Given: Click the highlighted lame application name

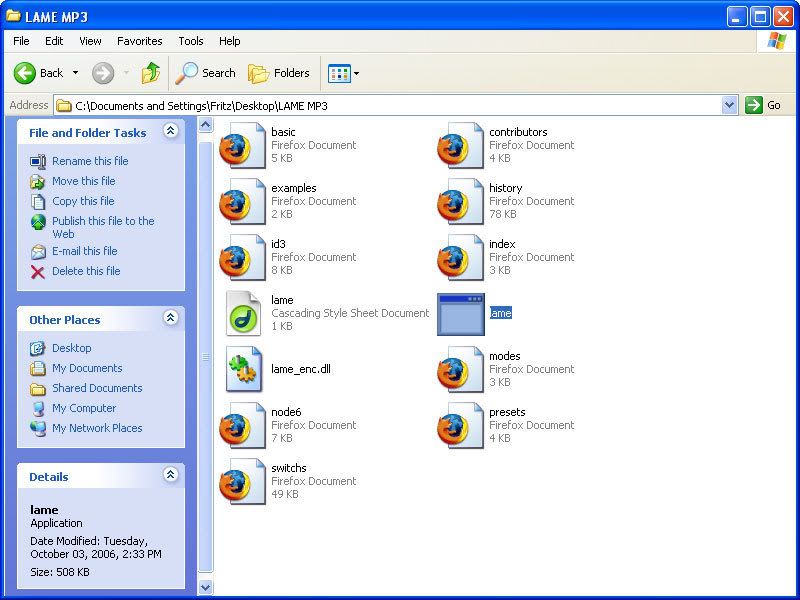Looking at the screenshot, I should [x=501, y=313].
